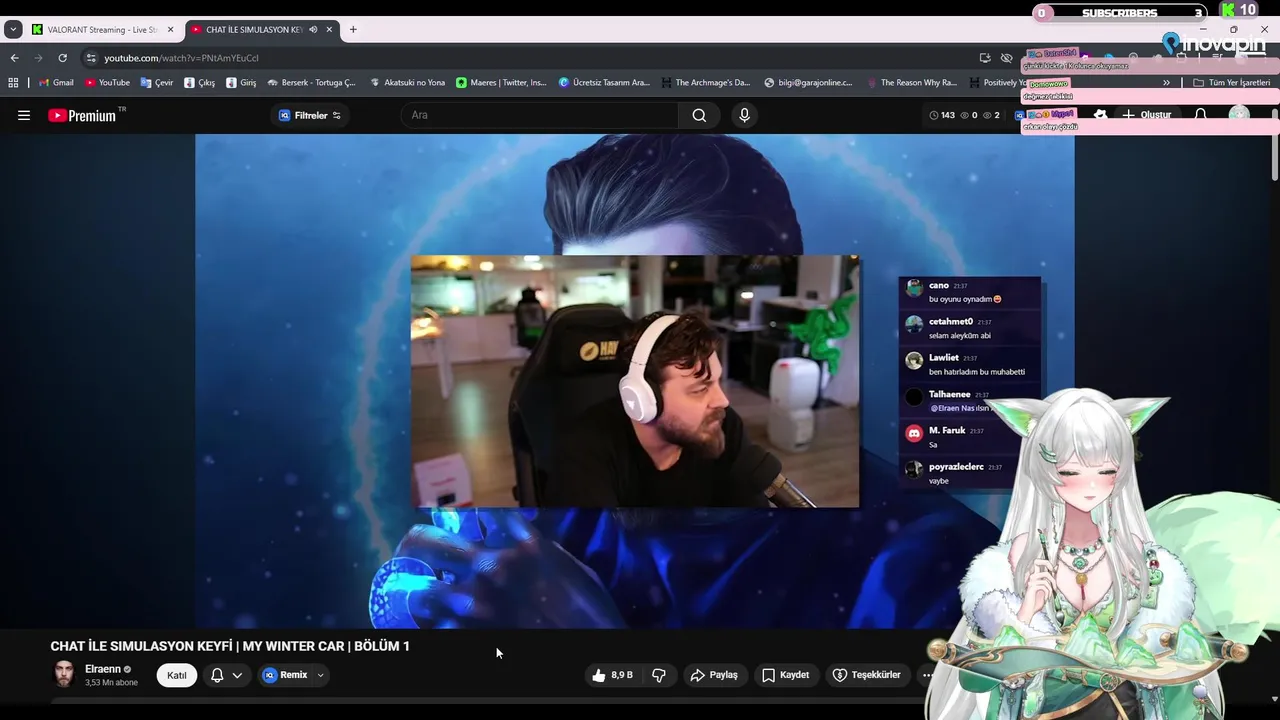Expand the tab search dropdown

(x=13, y=30)
